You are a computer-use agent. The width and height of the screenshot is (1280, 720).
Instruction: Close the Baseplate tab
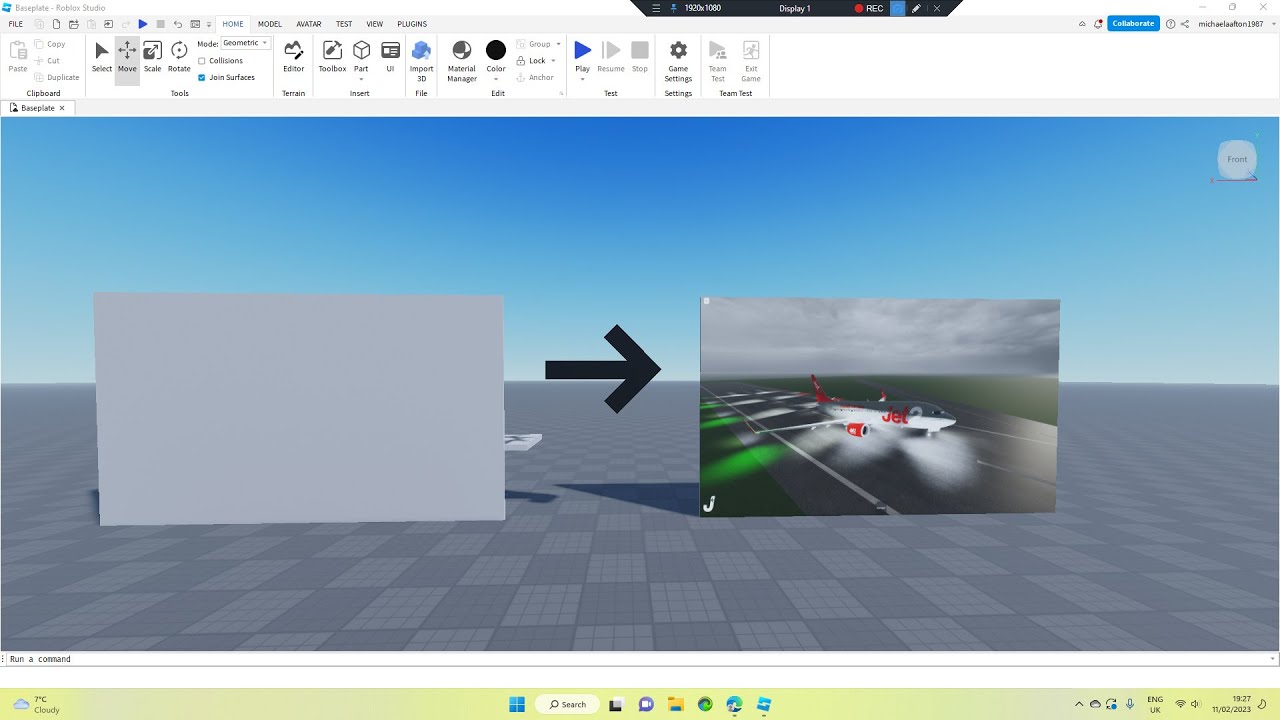(x=62, y=108)
